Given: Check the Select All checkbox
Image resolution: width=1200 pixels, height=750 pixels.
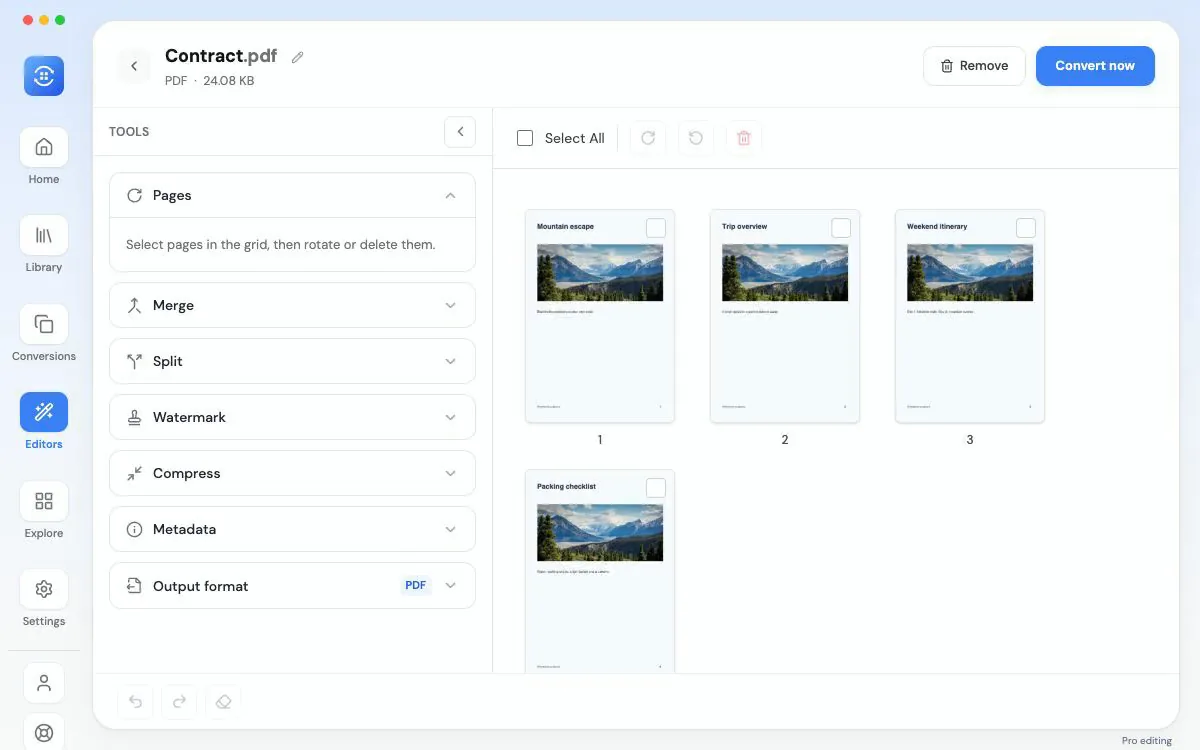Looking at the screenshot, I should 525,138.
